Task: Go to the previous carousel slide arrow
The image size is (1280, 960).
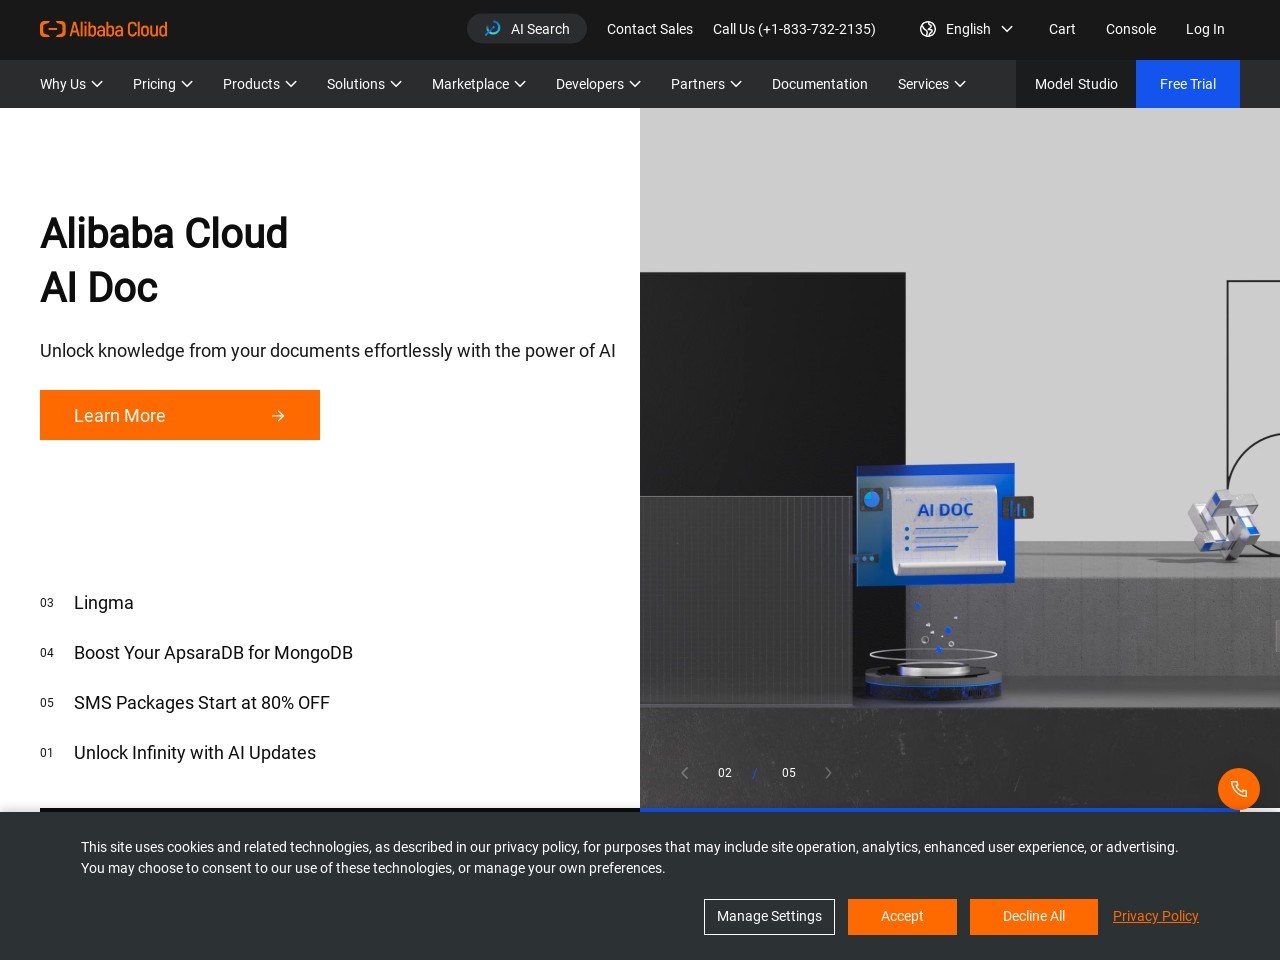Action: click(x=685, y=773)
